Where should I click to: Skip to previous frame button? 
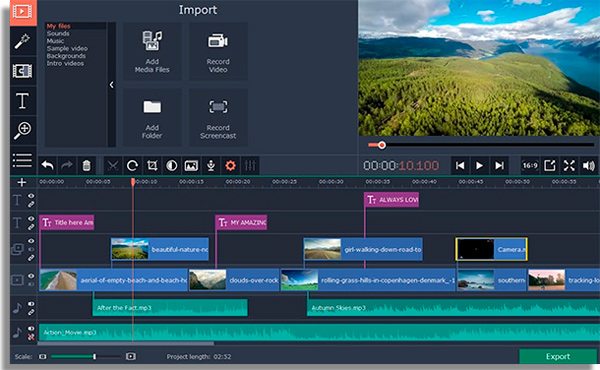(x=460, y=165)
